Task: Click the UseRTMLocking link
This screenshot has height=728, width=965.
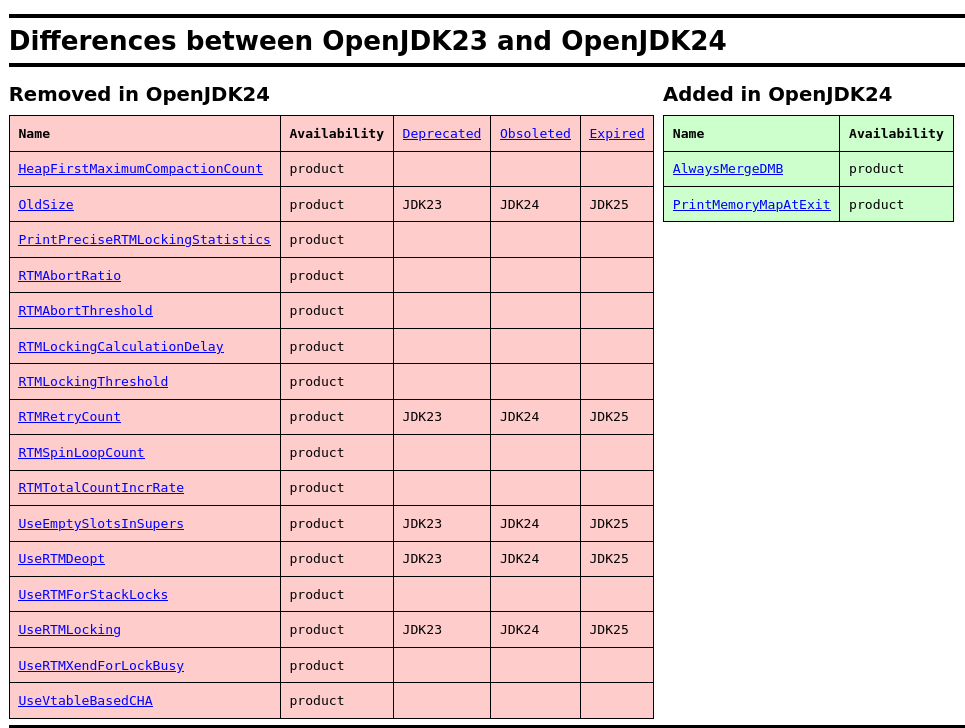Action: [70, 630]
